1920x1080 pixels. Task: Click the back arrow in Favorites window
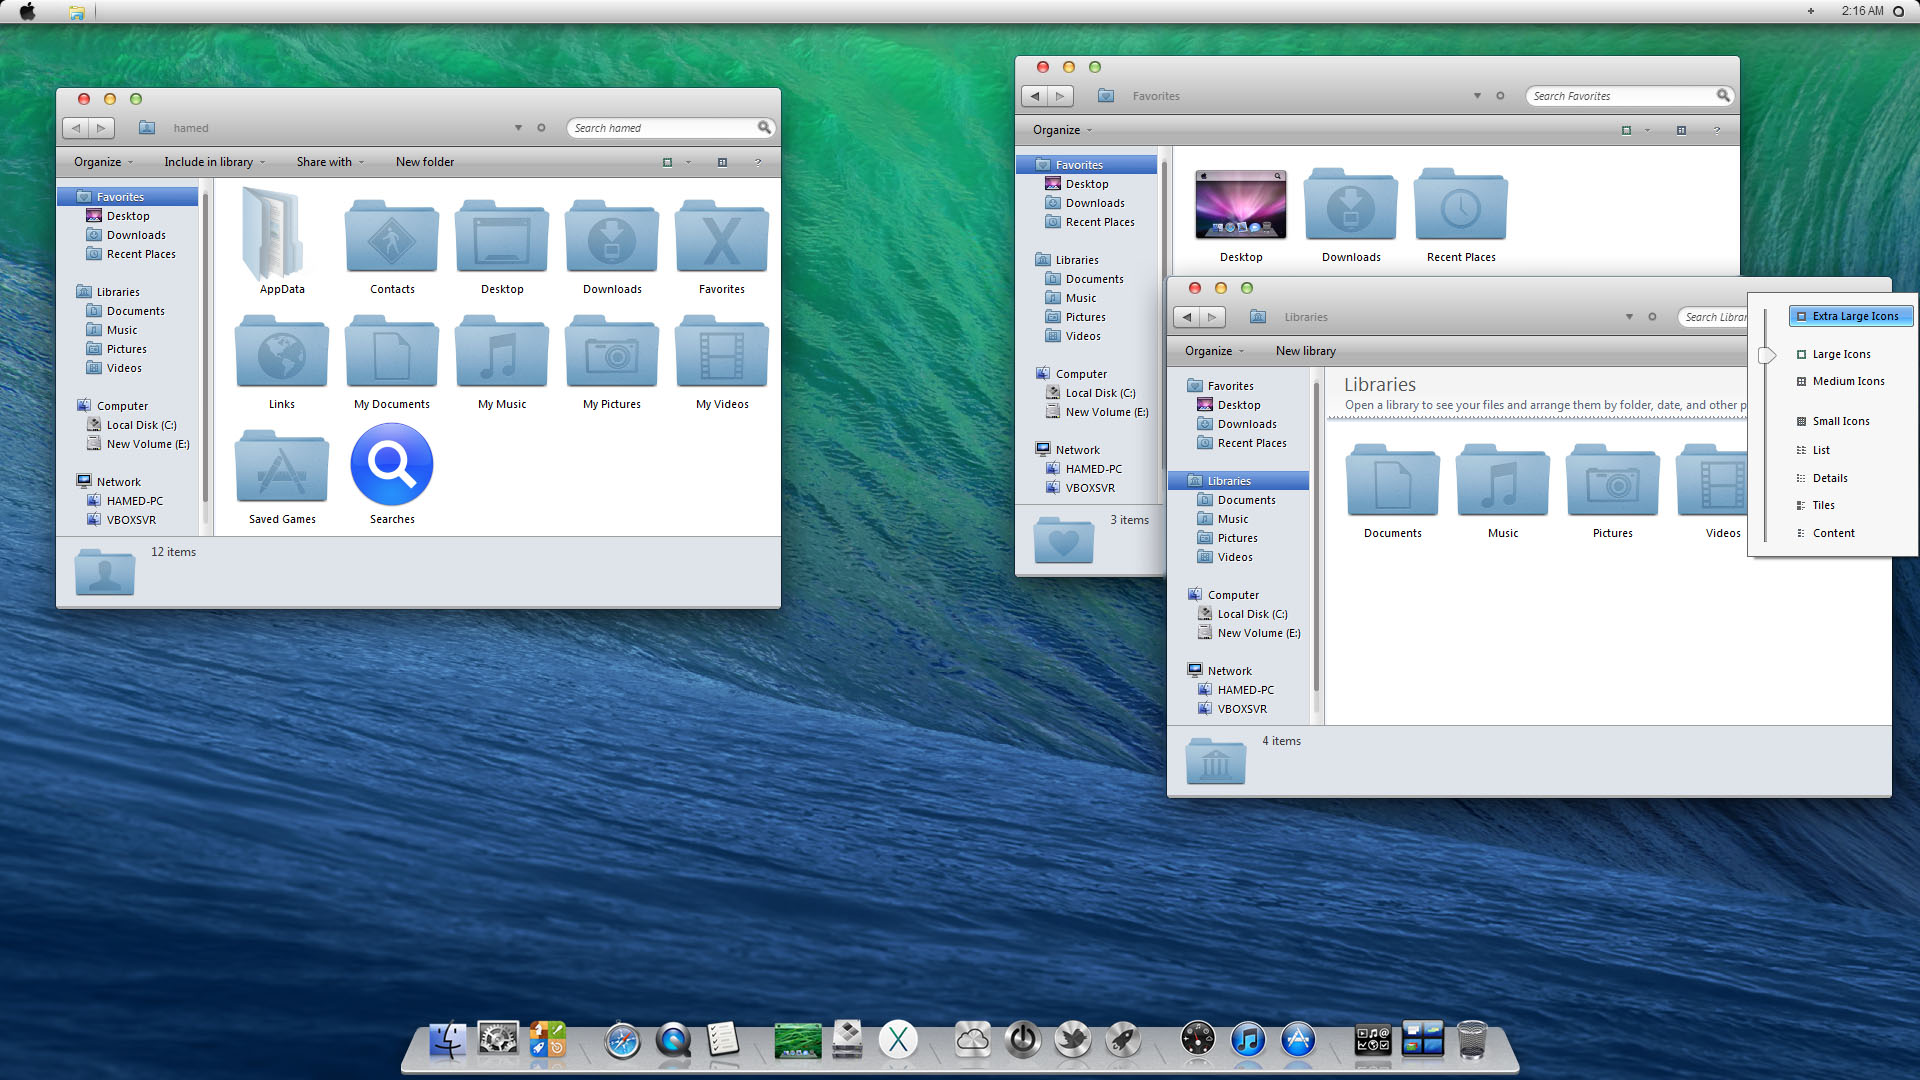click(x=1035, y=96)
